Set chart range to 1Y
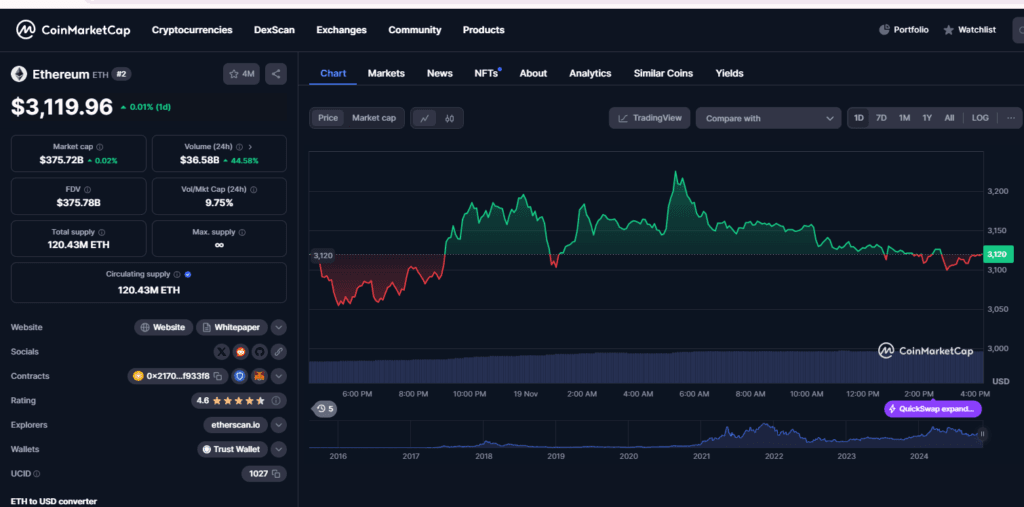Screen dimensions: 1024x507 (x=927, y=118)
